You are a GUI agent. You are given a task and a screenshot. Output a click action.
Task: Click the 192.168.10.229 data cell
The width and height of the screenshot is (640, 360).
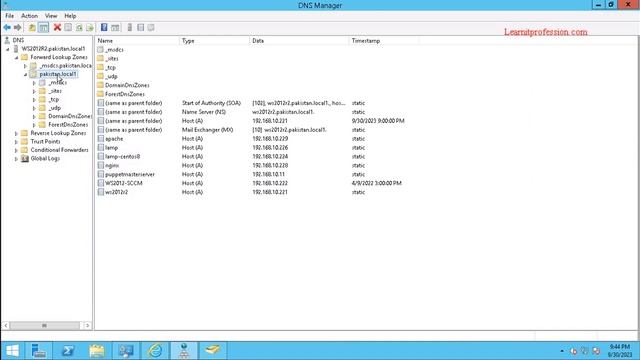[270, 139]
